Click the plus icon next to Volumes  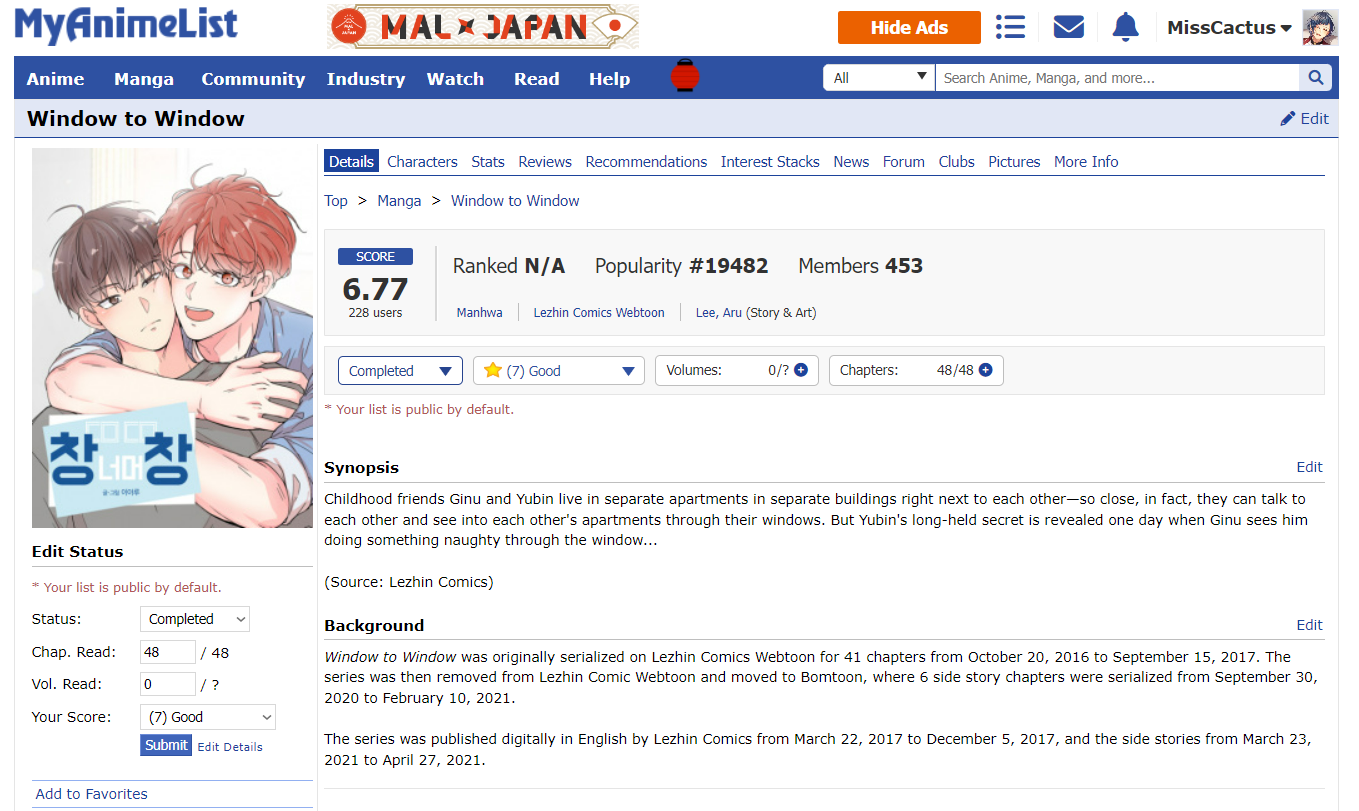[x=801, y=370]
